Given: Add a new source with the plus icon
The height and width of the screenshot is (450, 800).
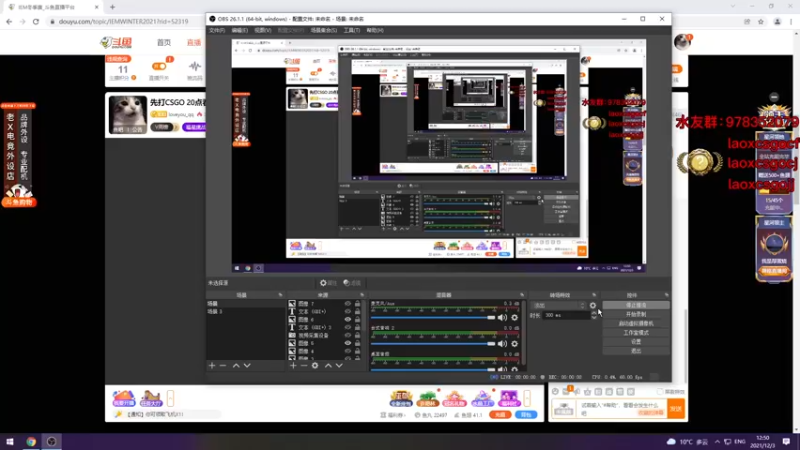Looking at the screenshot, I should [x=293, y=365].
